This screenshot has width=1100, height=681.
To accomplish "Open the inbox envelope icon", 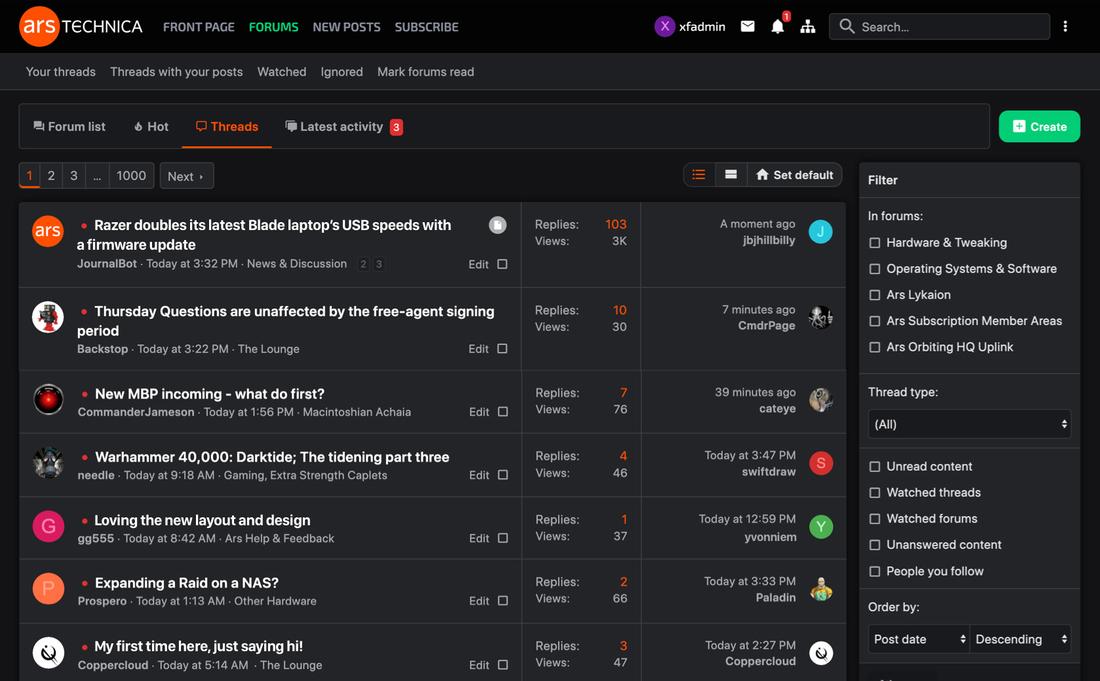I will coord(747,27).
